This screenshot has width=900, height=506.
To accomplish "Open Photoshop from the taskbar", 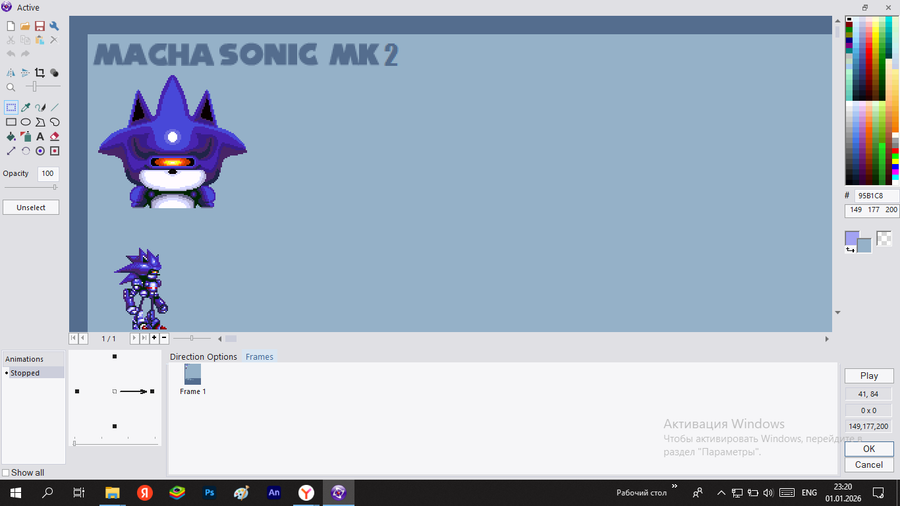I will tap(210, 492).
